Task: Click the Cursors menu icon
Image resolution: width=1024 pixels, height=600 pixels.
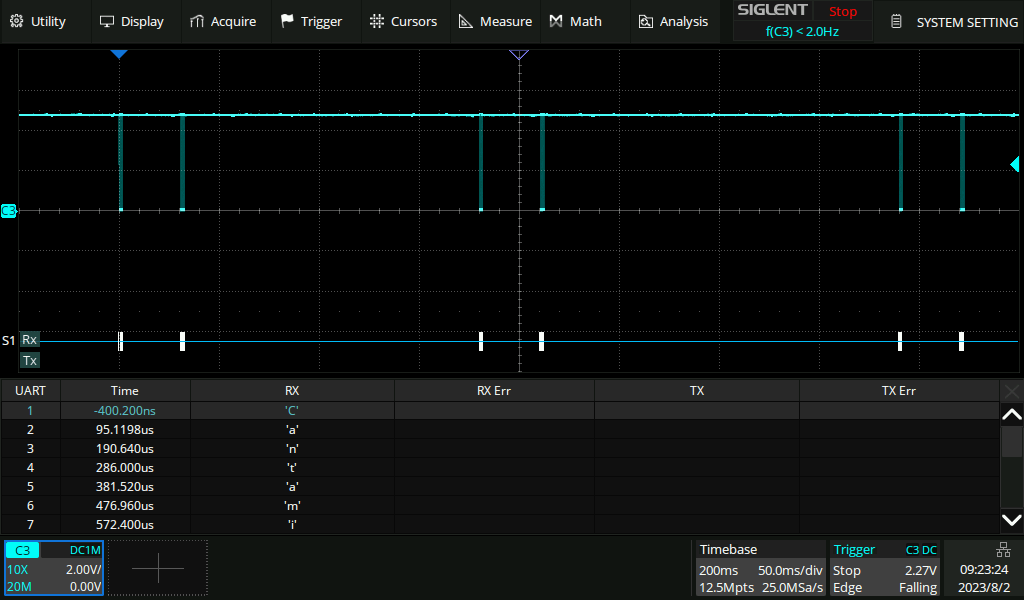Action: point(376,21)
